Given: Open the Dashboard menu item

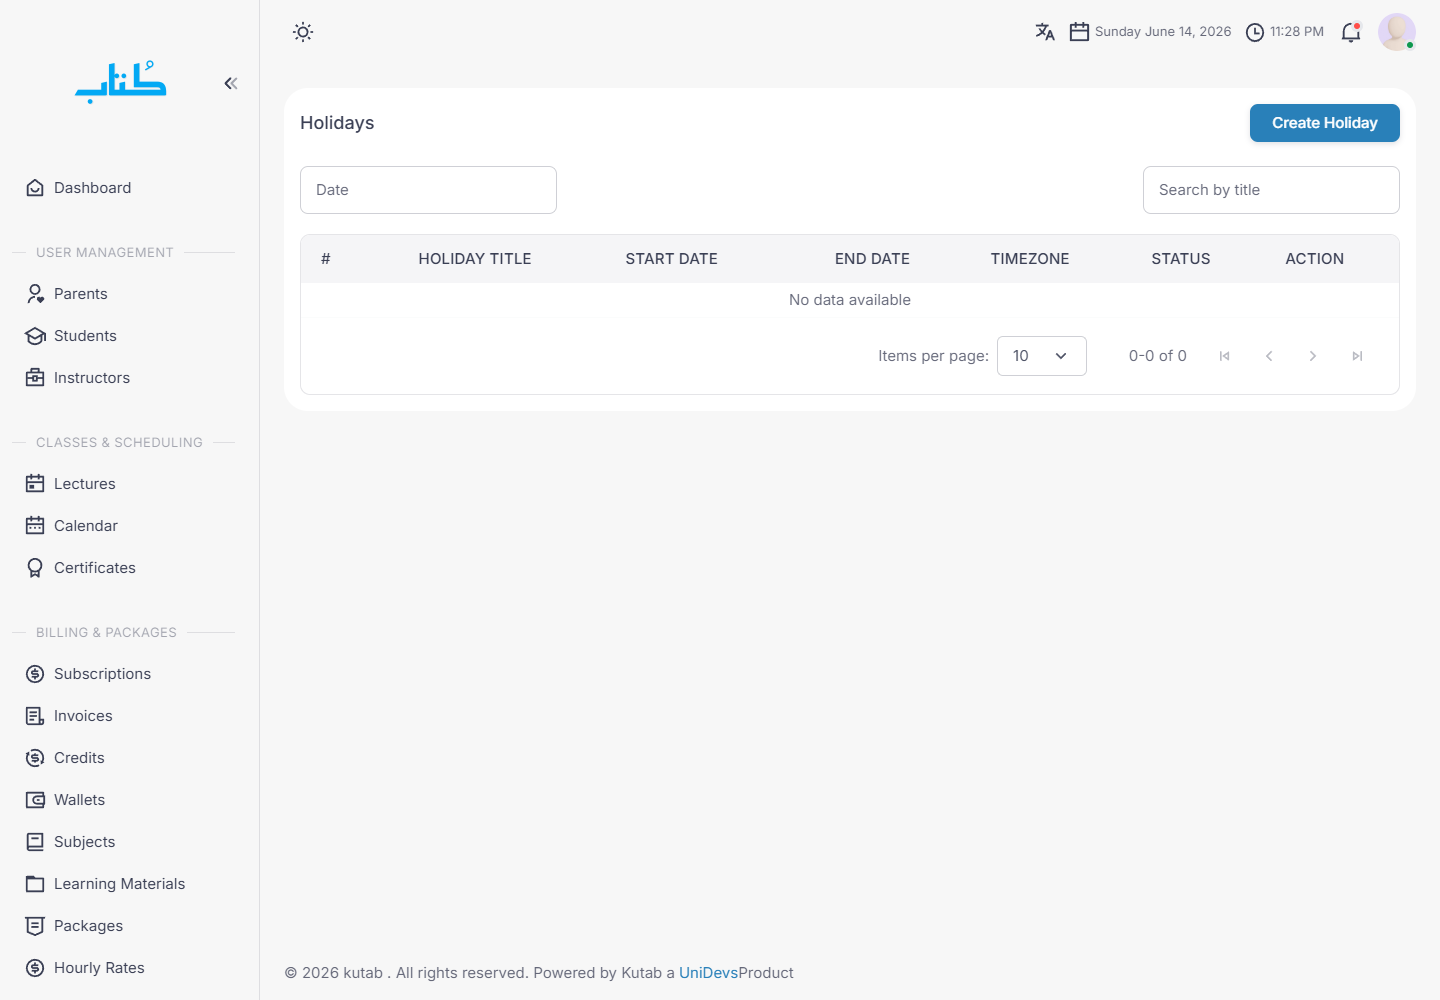Looking at the screenshot, I should [x=123, y=188].
